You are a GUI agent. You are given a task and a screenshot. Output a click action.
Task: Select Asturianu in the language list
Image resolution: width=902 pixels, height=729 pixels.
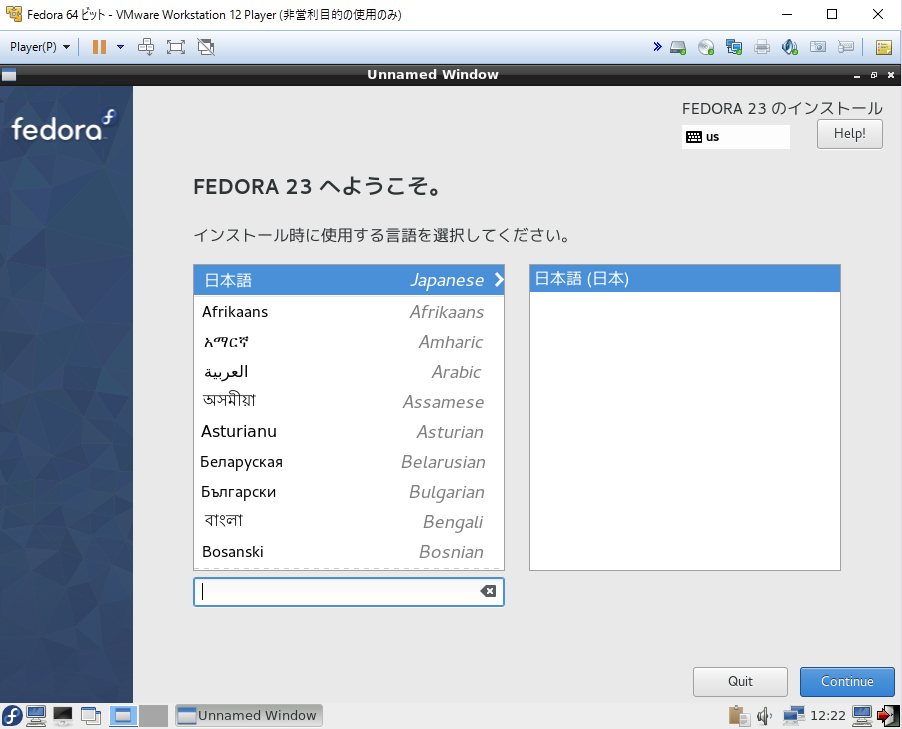tap(349, 432)
